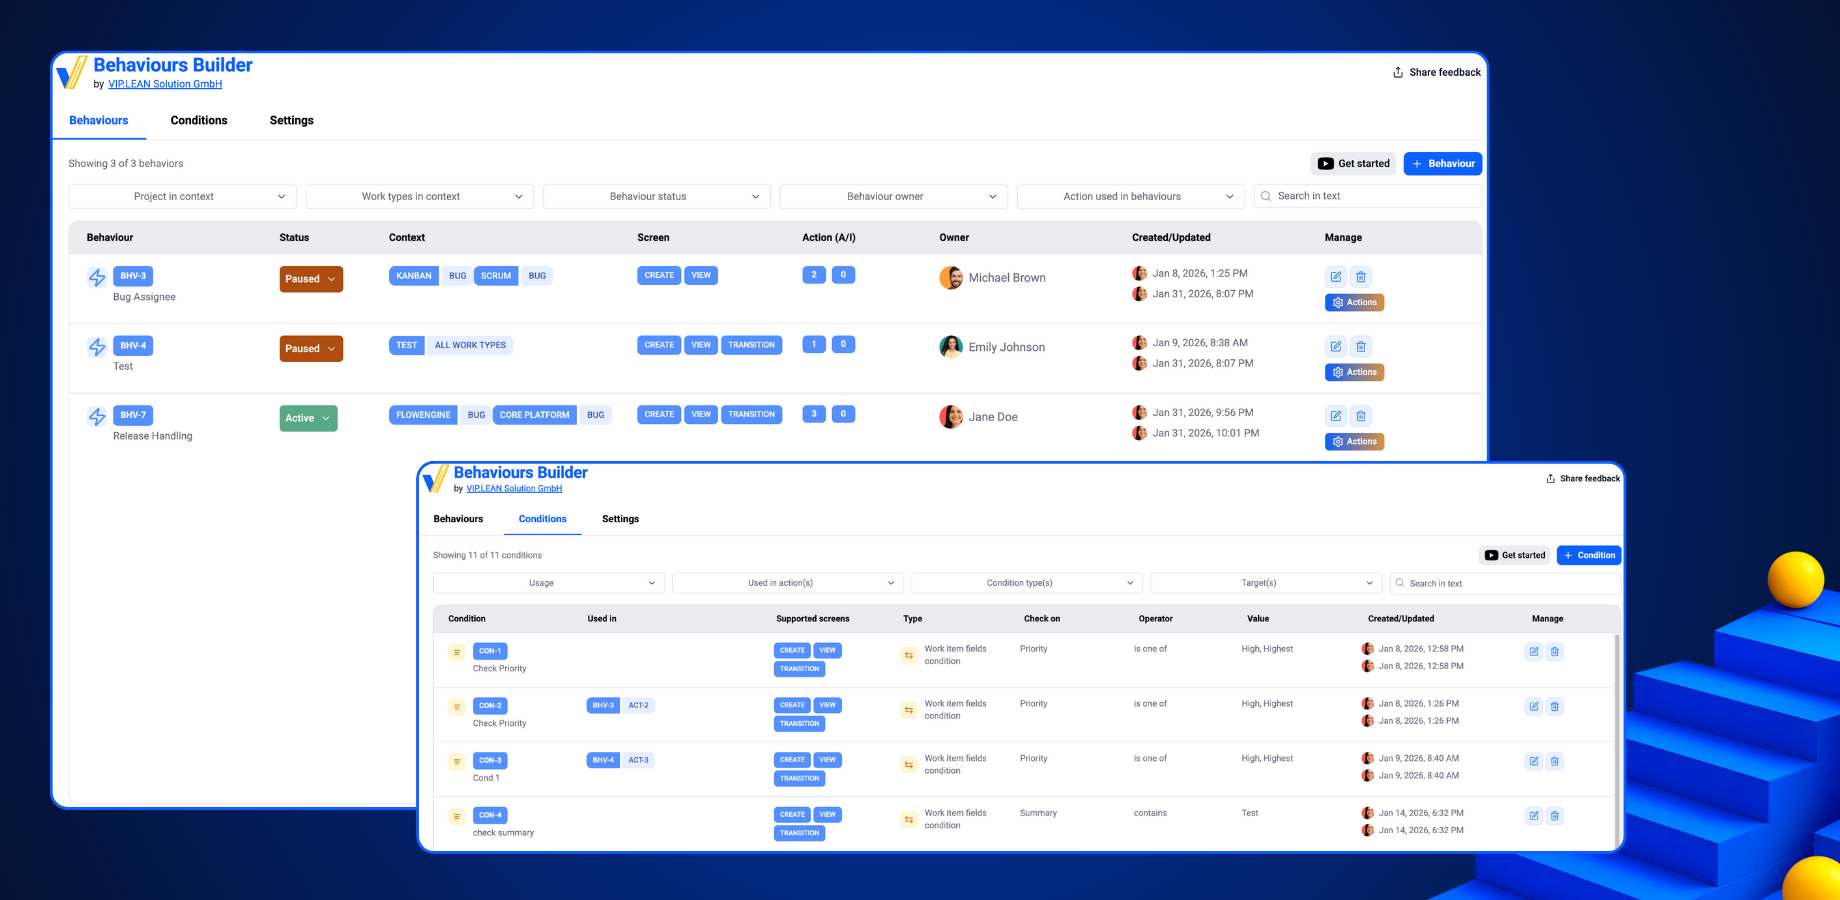Click the edit icon for condition CON-1

pos(1533,651)
